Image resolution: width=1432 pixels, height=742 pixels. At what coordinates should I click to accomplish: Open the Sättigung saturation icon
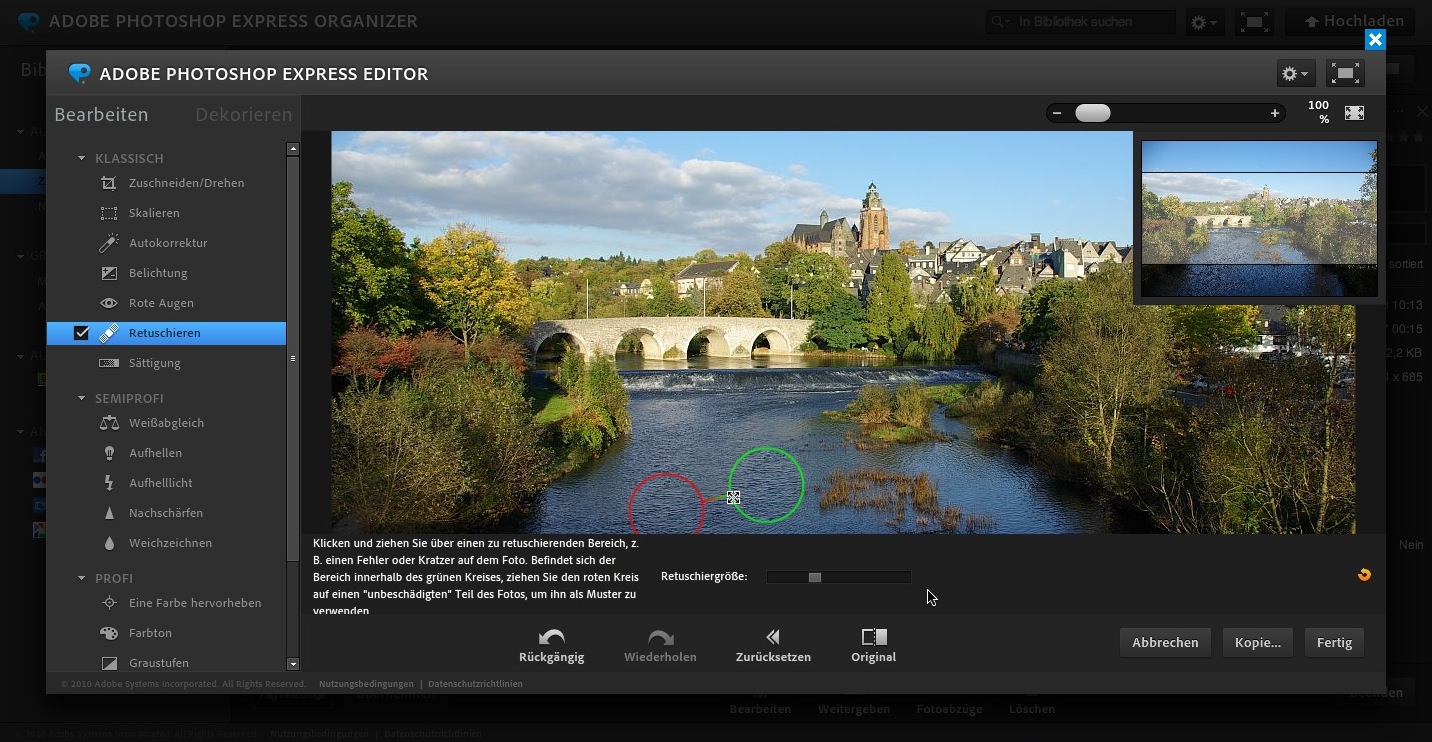point(109,363)
